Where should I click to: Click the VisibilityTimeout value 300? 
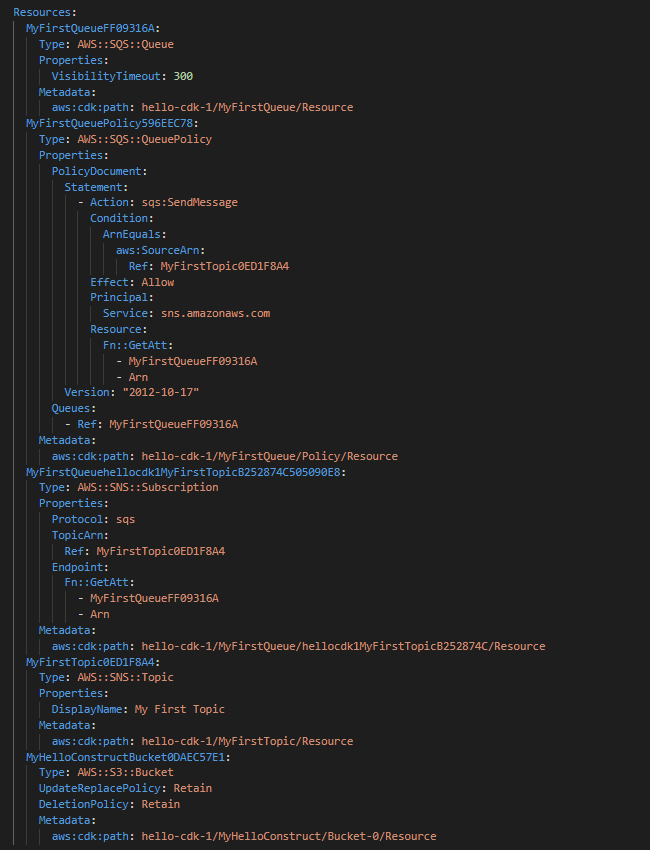coord(184,75)
